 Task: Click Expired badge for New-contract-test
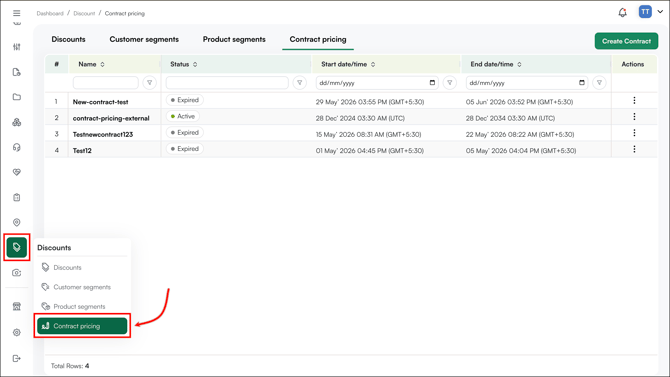pos(185,100)
